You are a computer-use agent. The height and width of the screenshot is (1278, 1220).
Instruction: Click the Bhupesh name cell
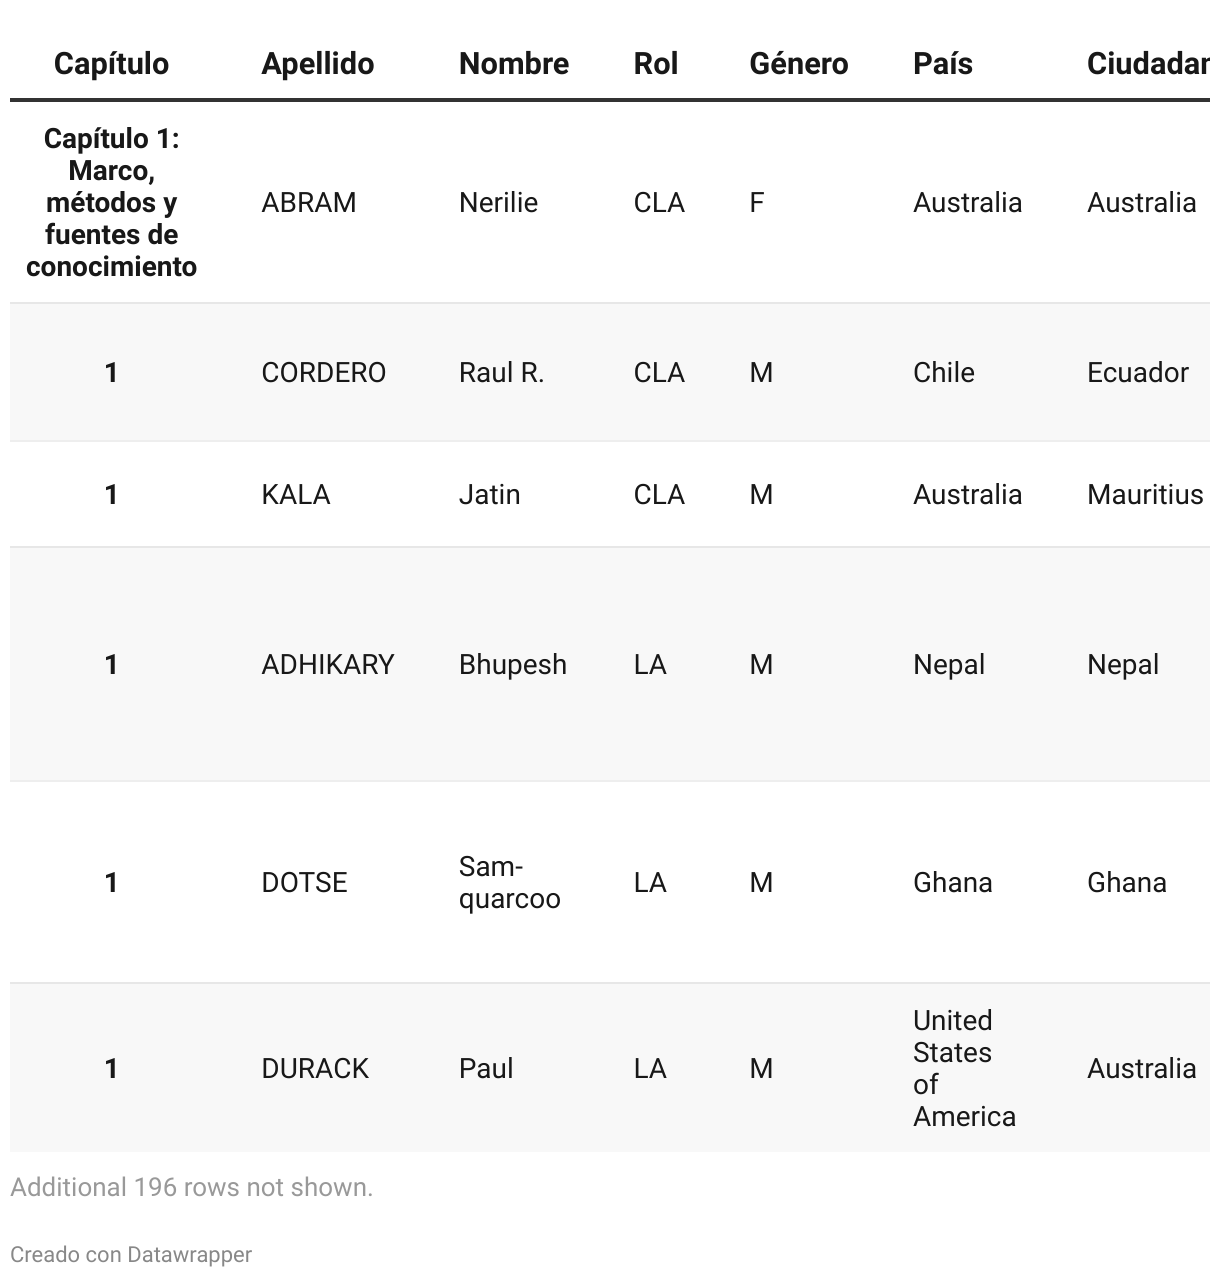(x=512, y=665)
